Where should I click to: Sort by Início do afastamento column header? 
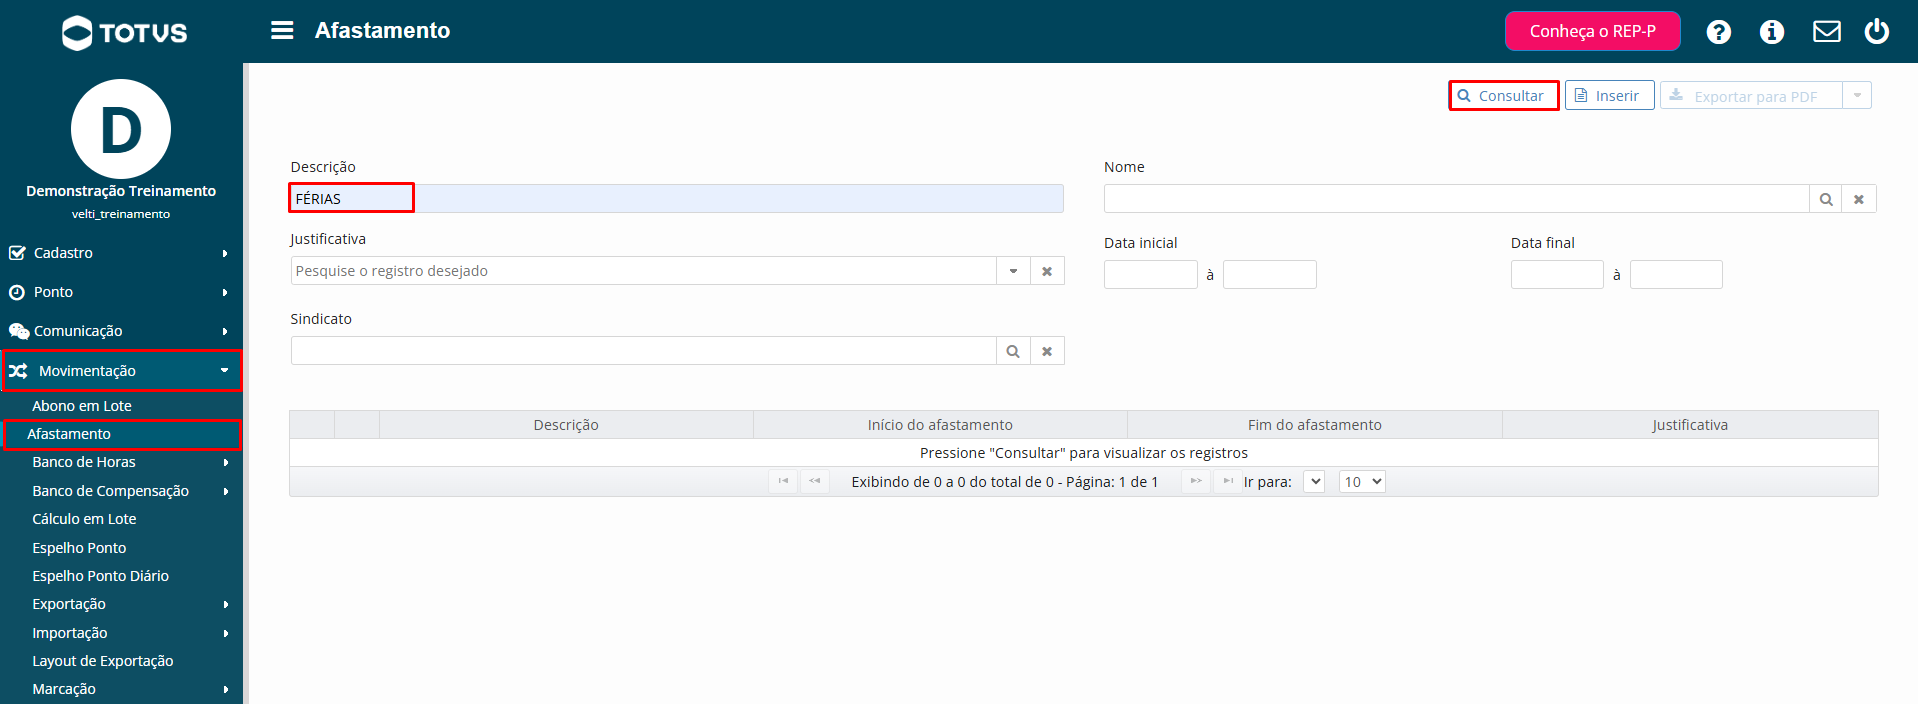pyautogui.click(x=940, y=425)
